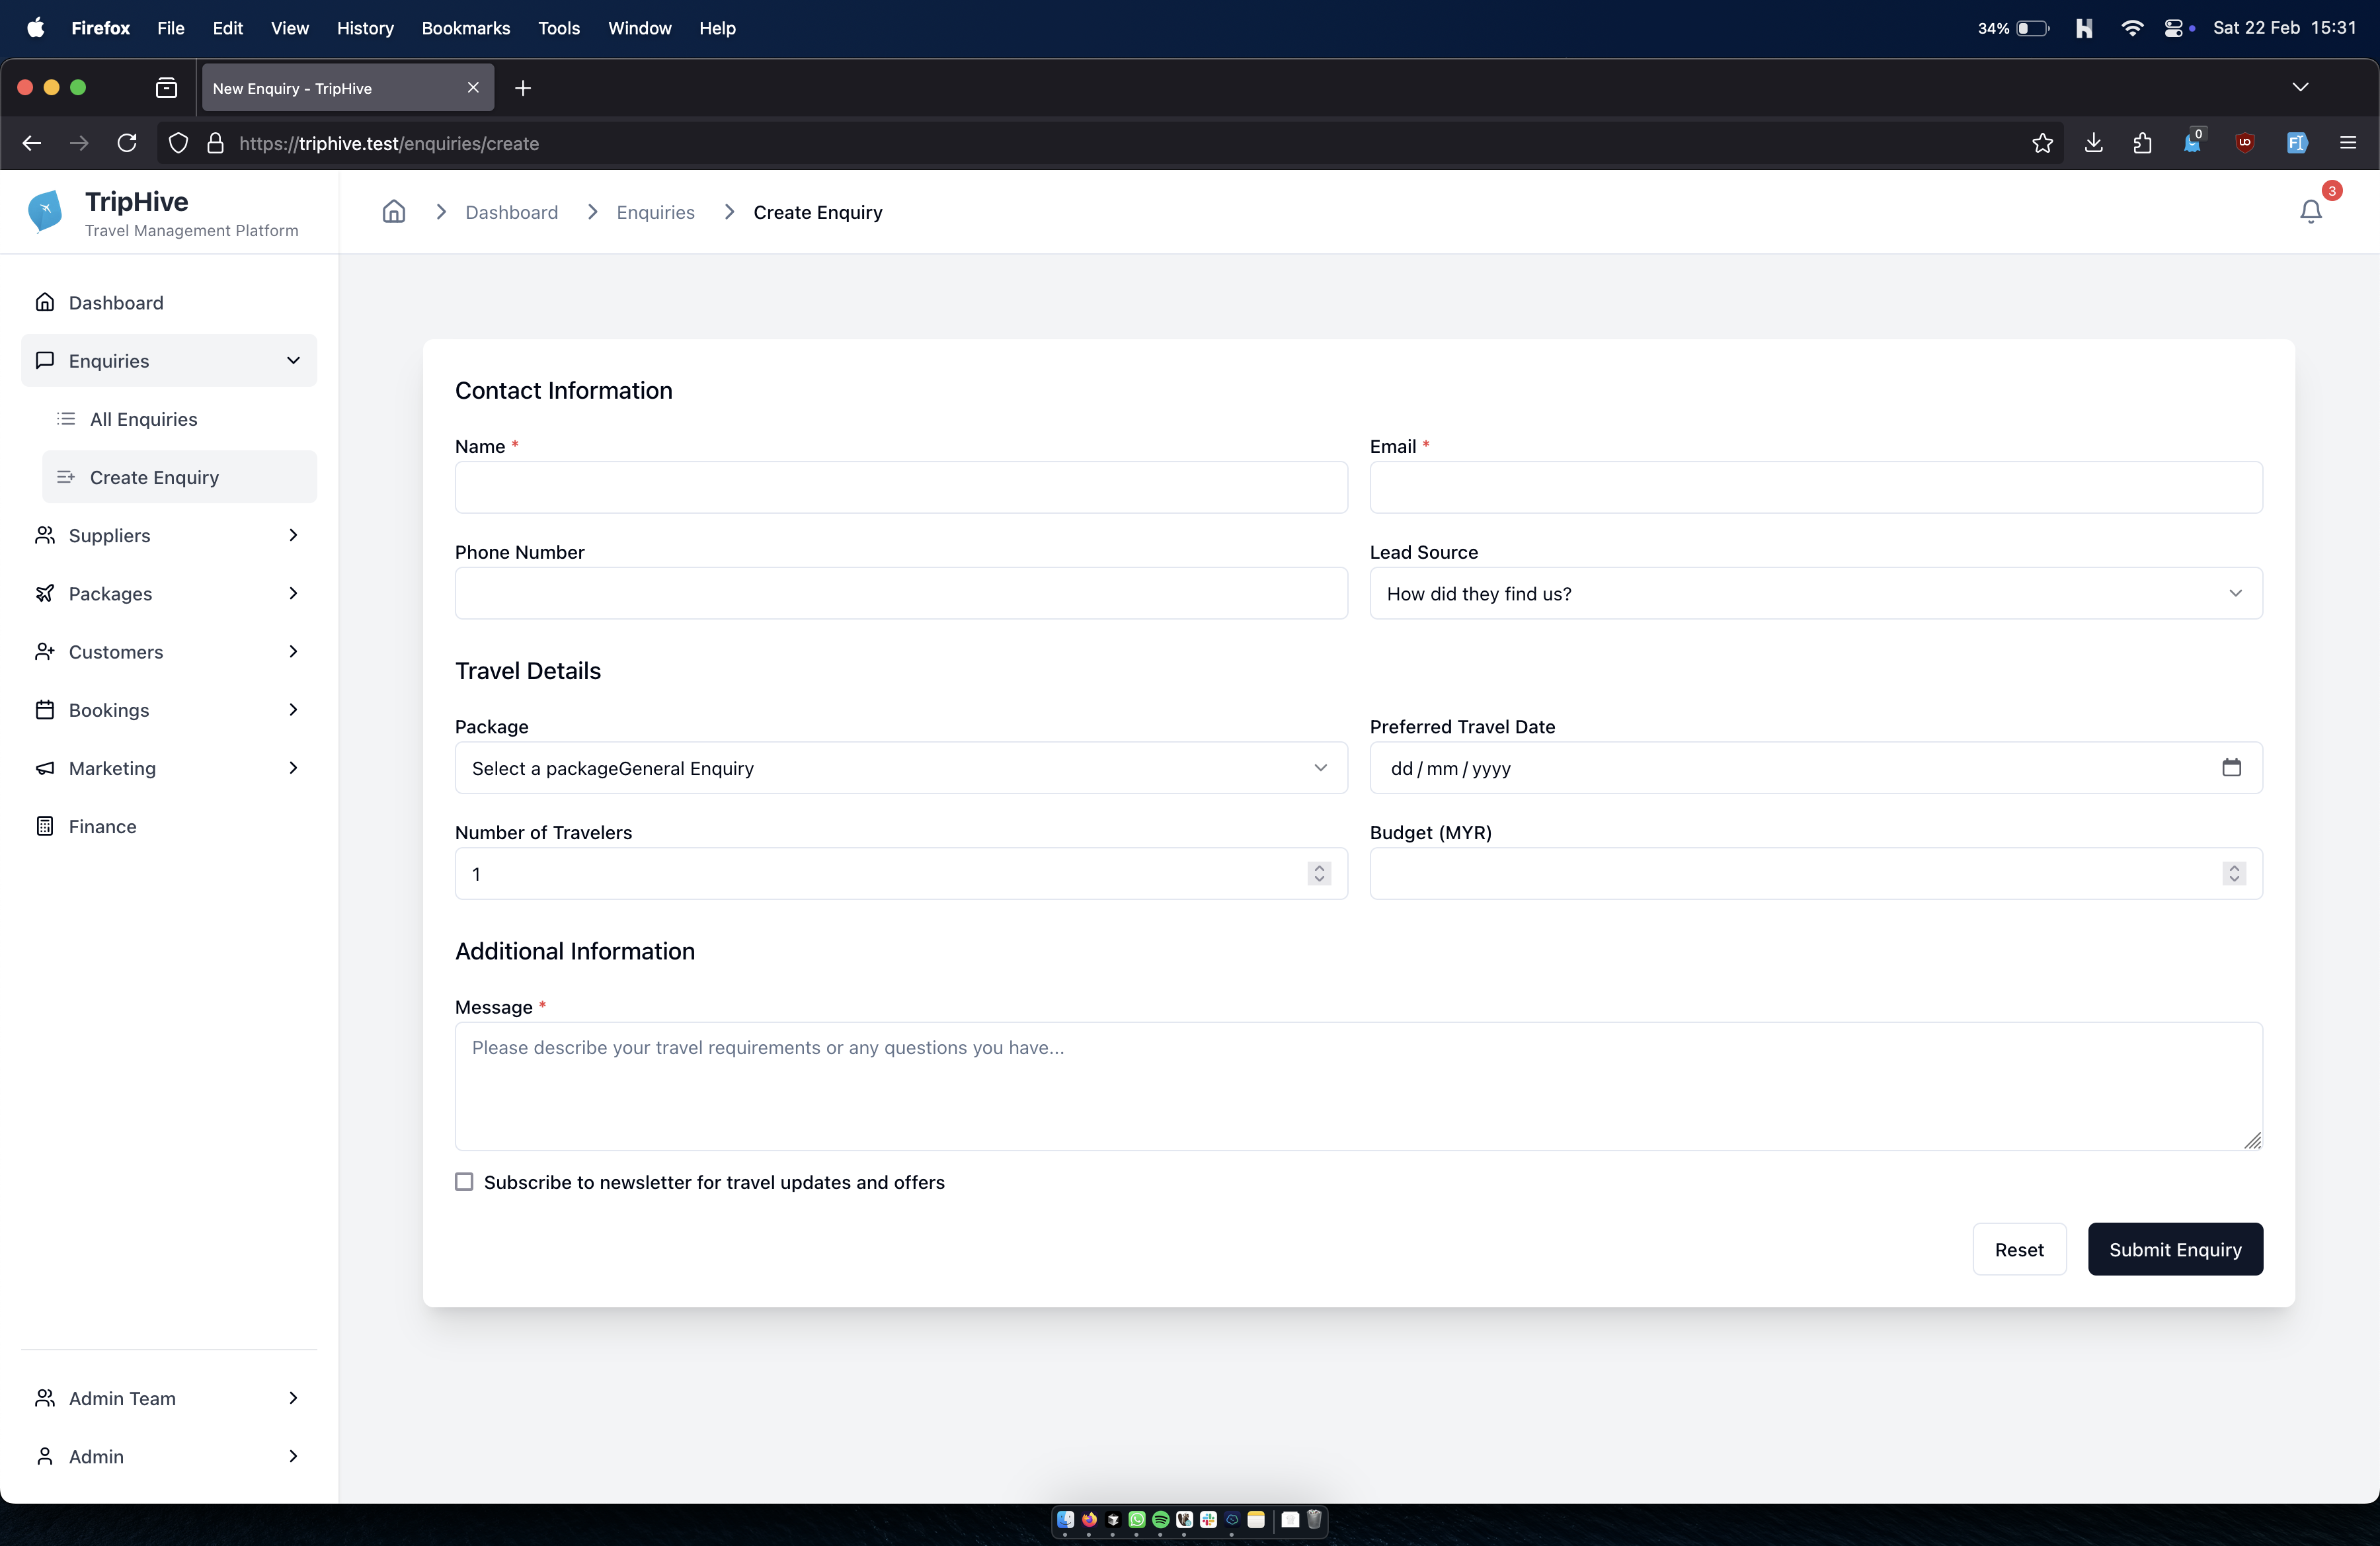Screen dimensions: 2380x1546
Task: Click into the Message text area
Action: tap(1358, 1085)
